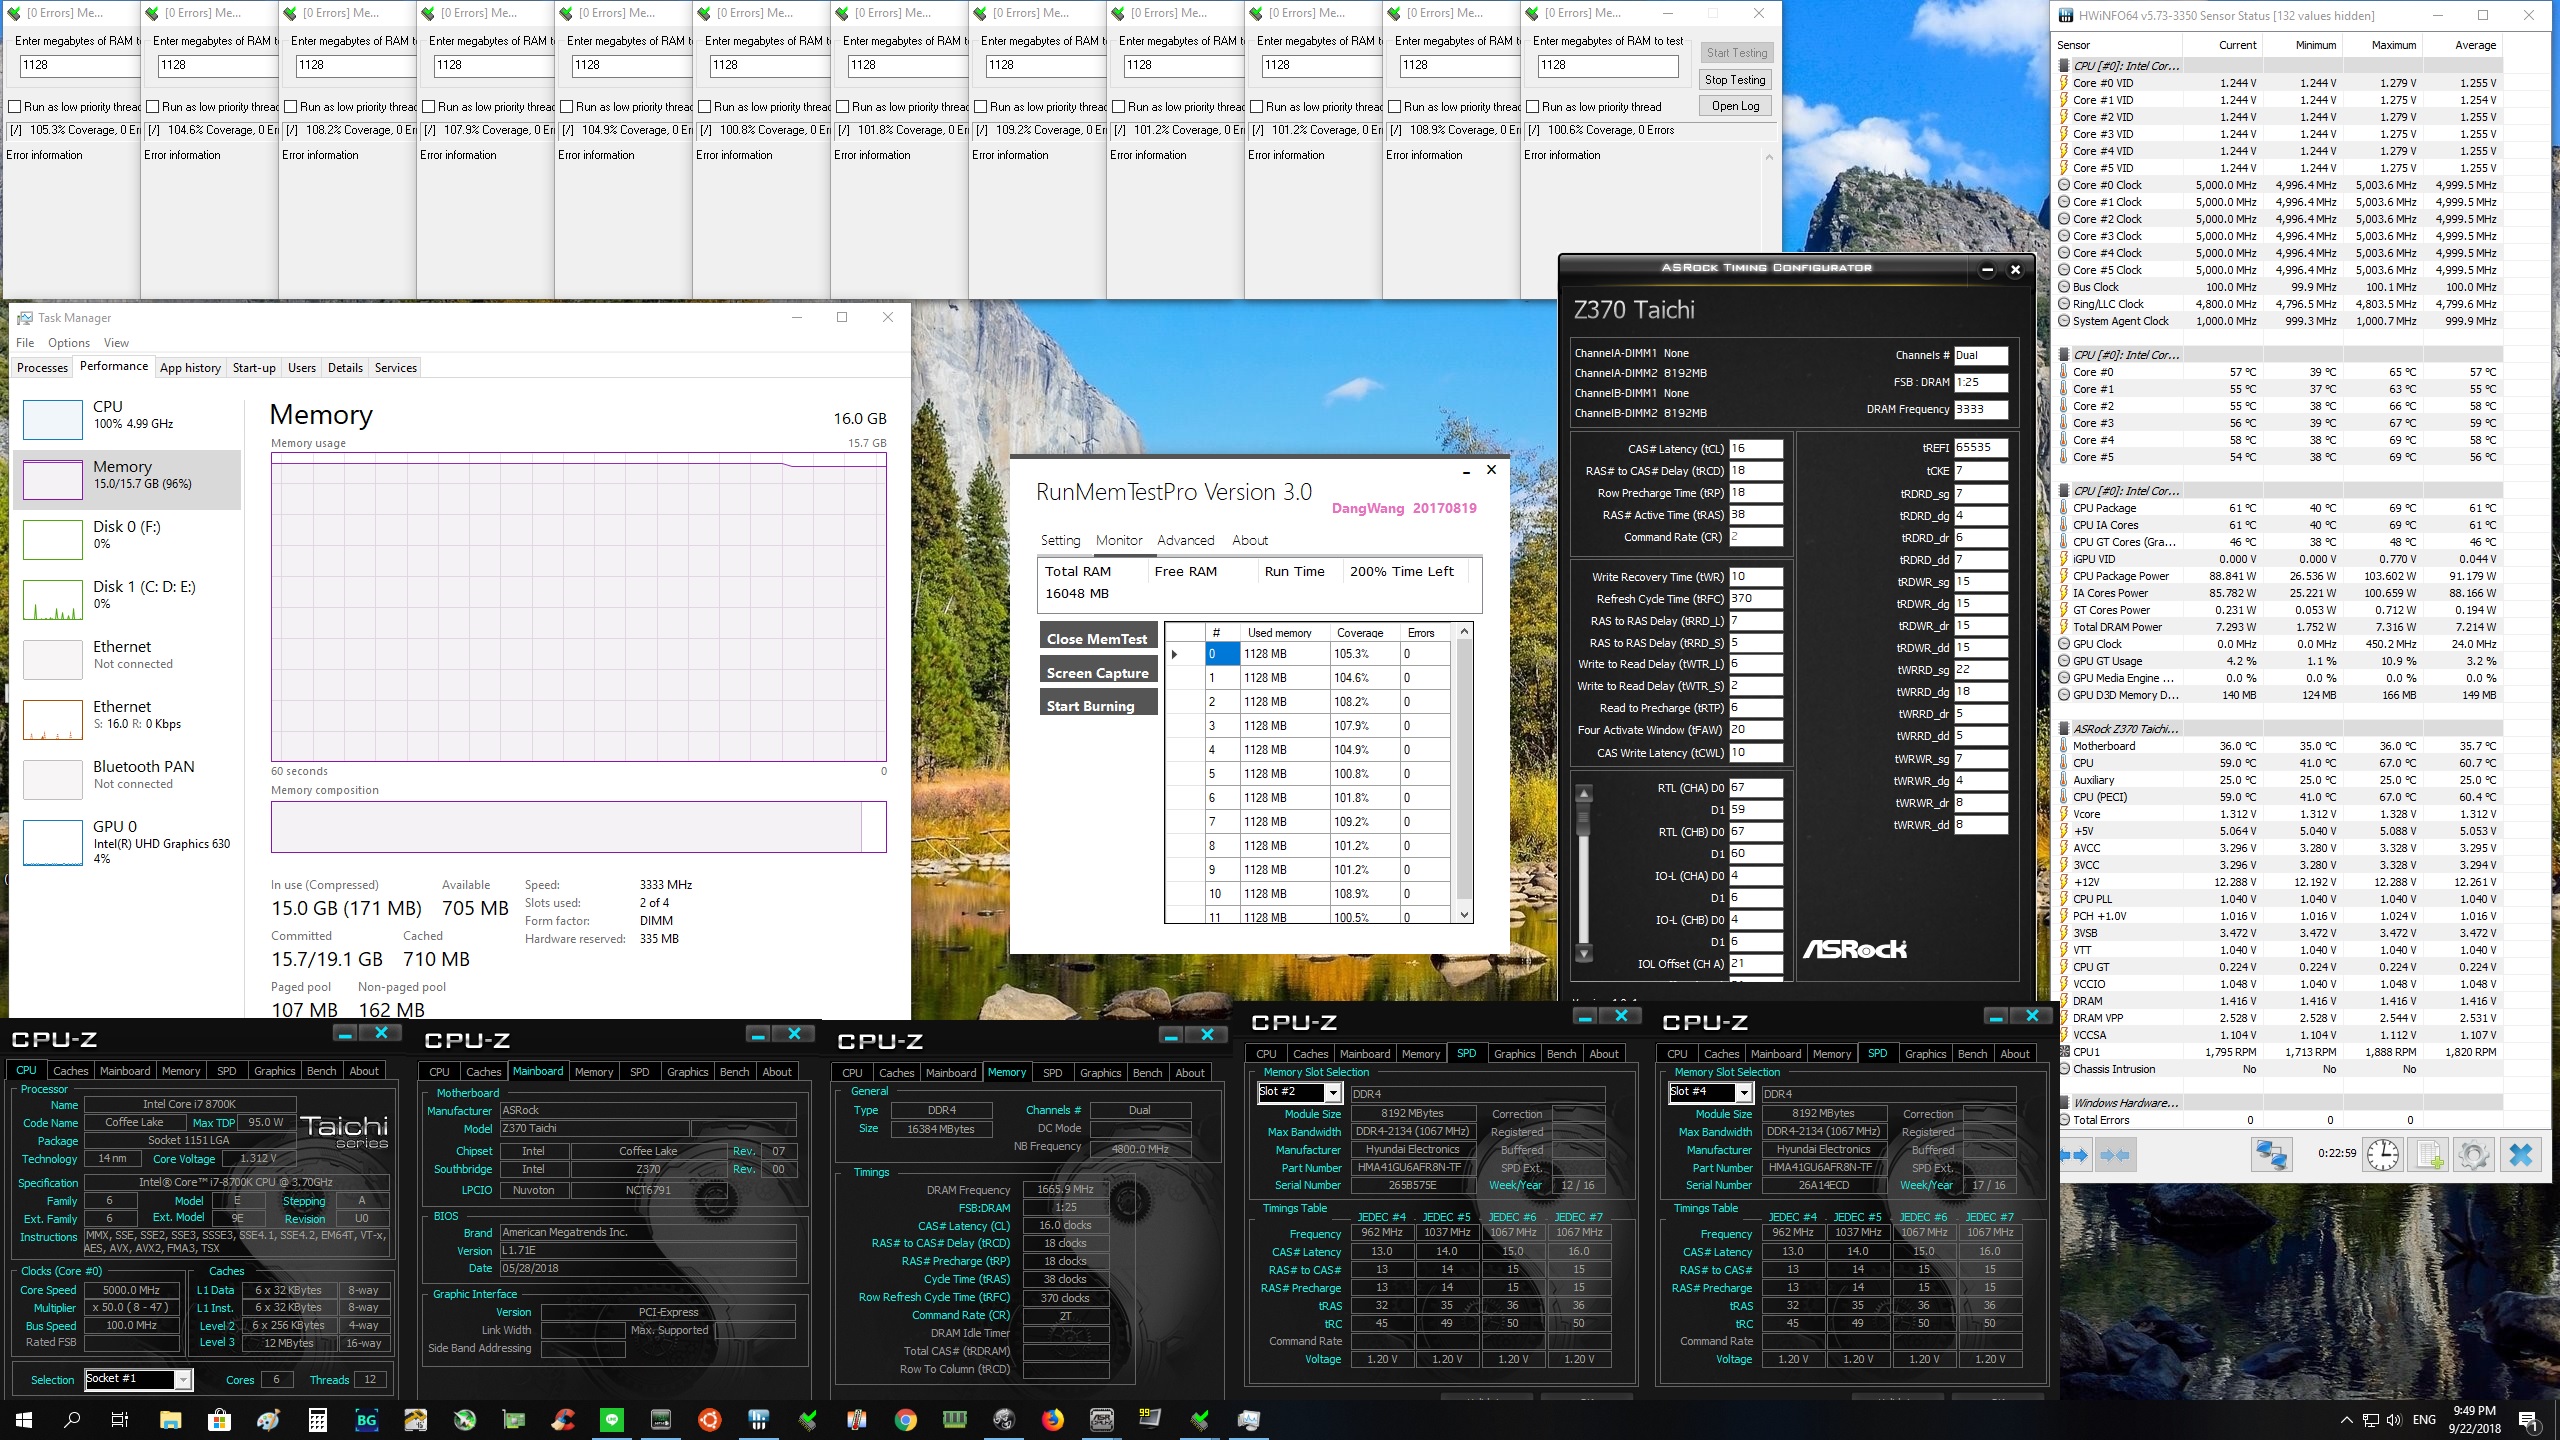This screenshot has width=2560, height=1440.
Task: Toggle low priority checkbox in 108.2% coverage MemTest
Action: pyautogui.click(x=291, y=107)
